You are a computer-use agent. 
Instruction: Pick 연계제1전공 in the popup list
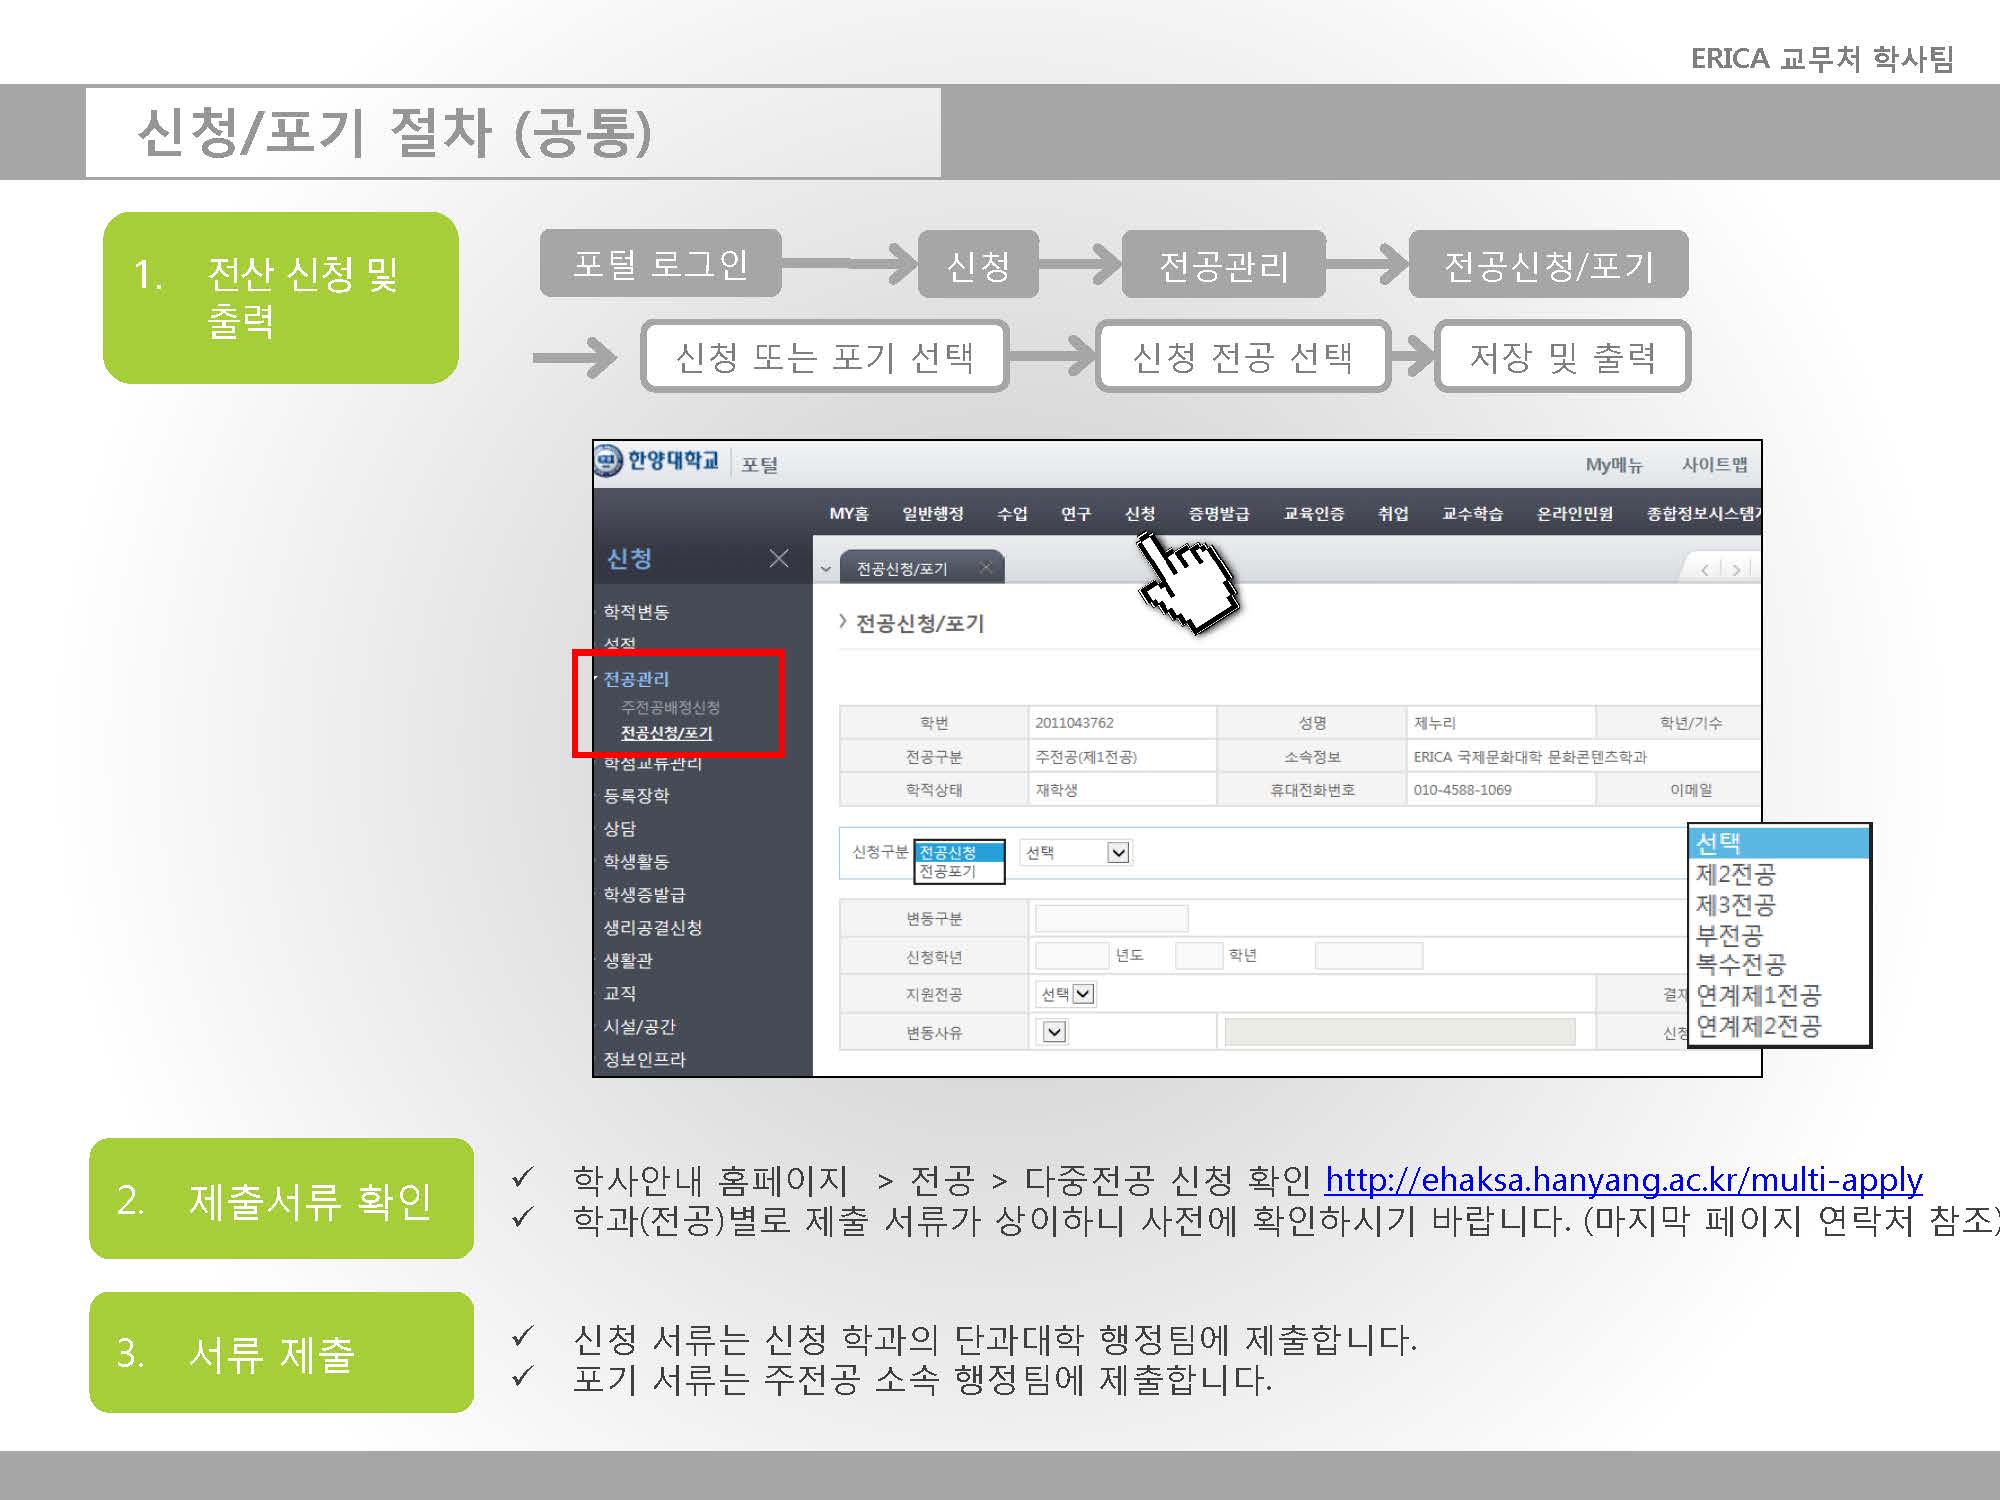coord(1778,995)
